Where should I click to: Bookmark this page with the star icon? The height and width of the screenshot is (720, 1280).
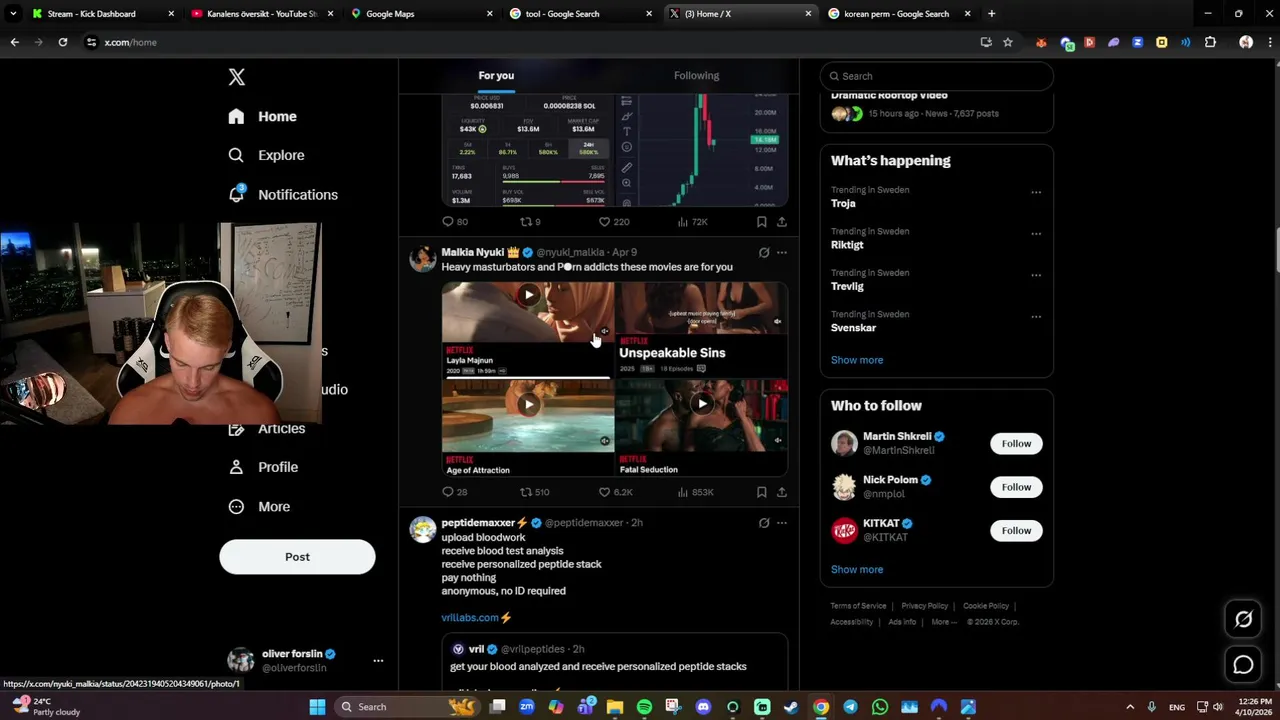tap(1008, 42)
